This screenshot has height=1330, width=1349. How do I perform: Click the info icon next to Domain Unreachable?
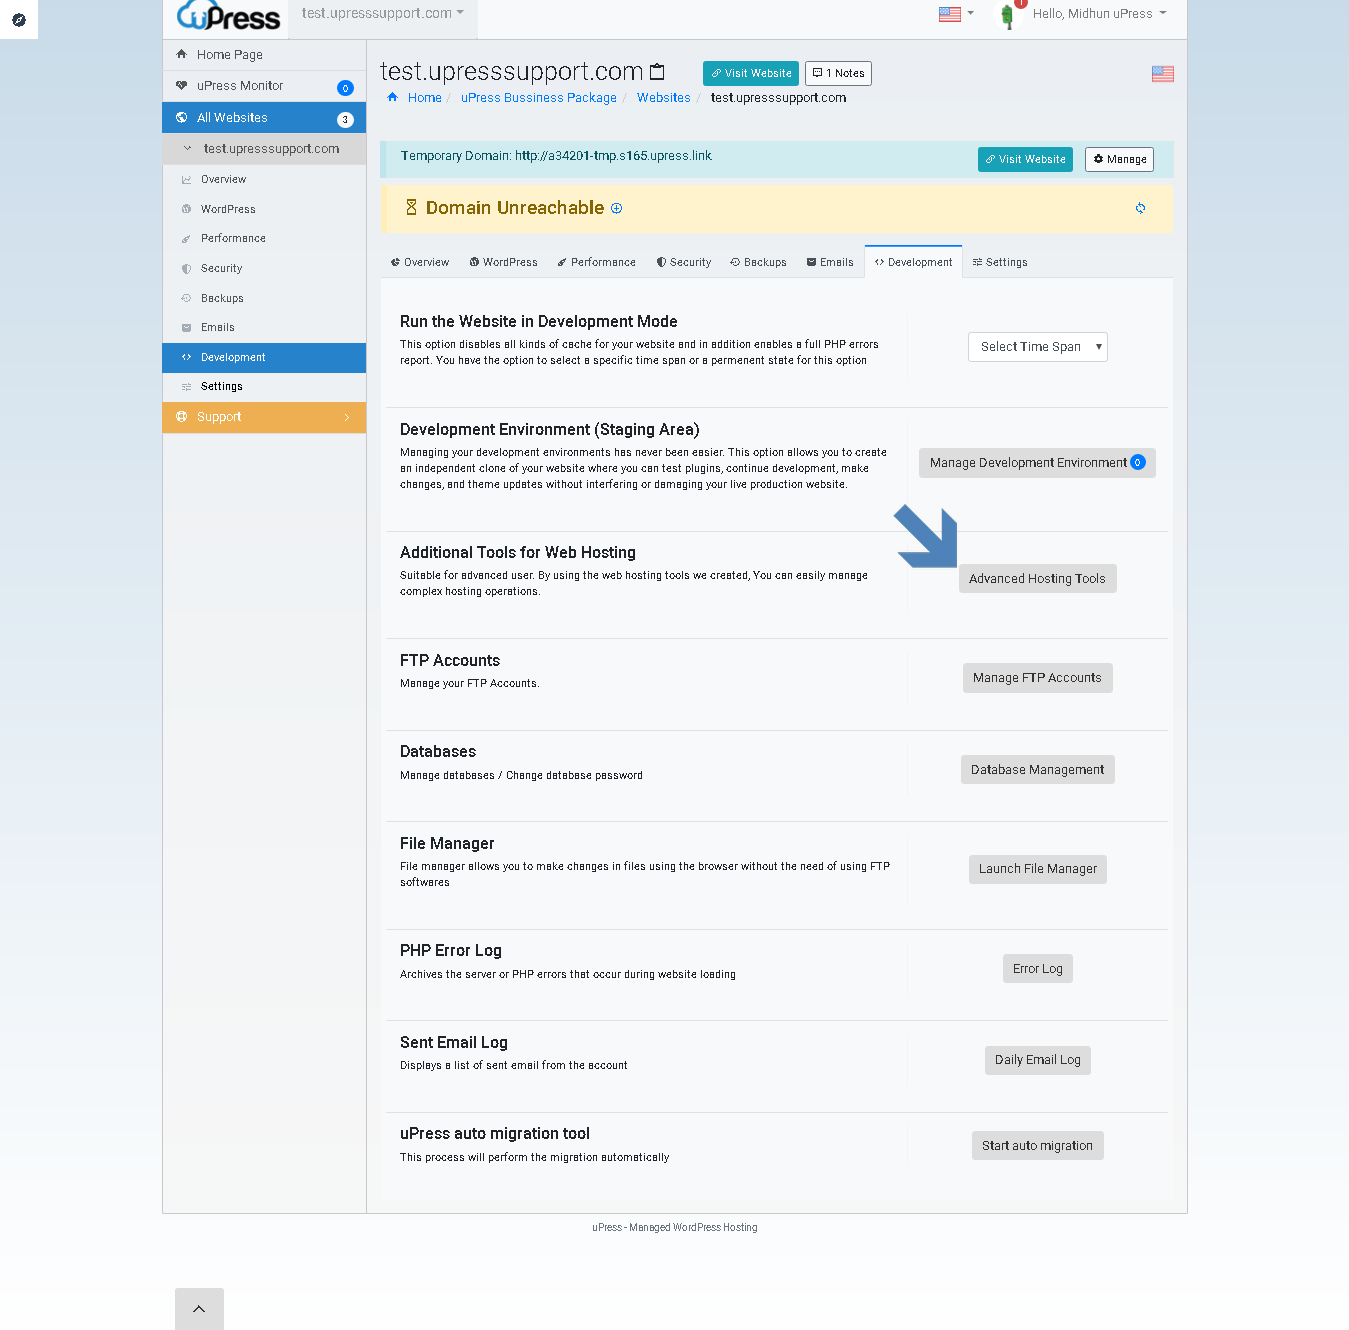click(617, 208)
